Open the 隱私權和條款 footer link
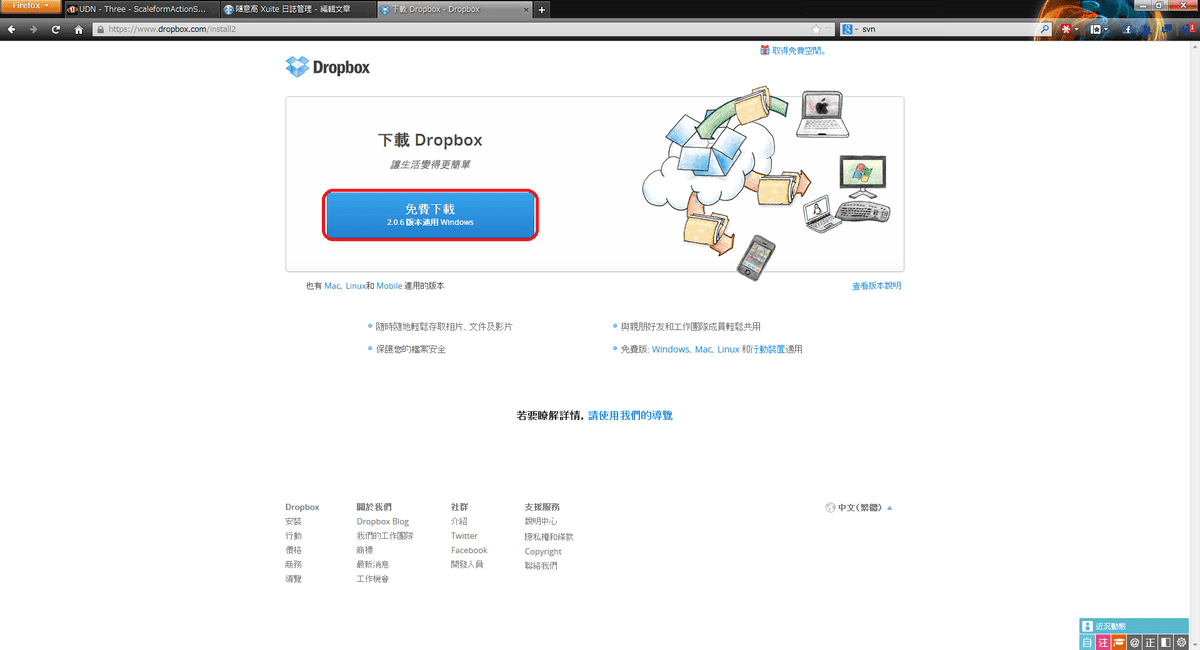This screenshot has height=650, width=1200. [x=549, y=537]
